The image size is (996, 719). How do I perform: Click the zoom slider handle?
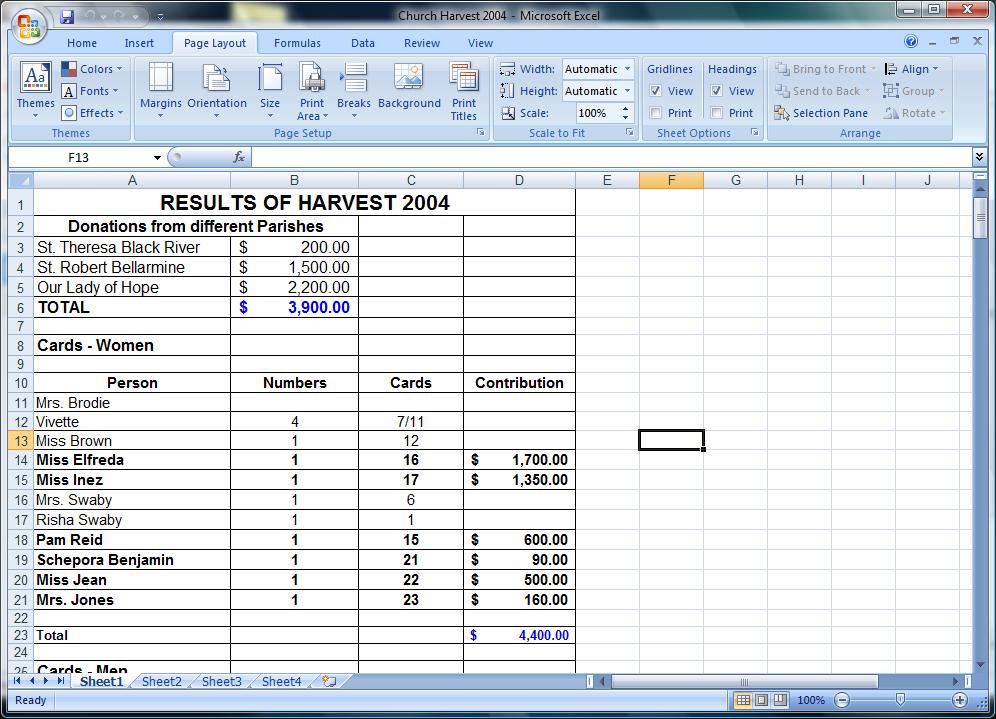[x=900, y=700]
